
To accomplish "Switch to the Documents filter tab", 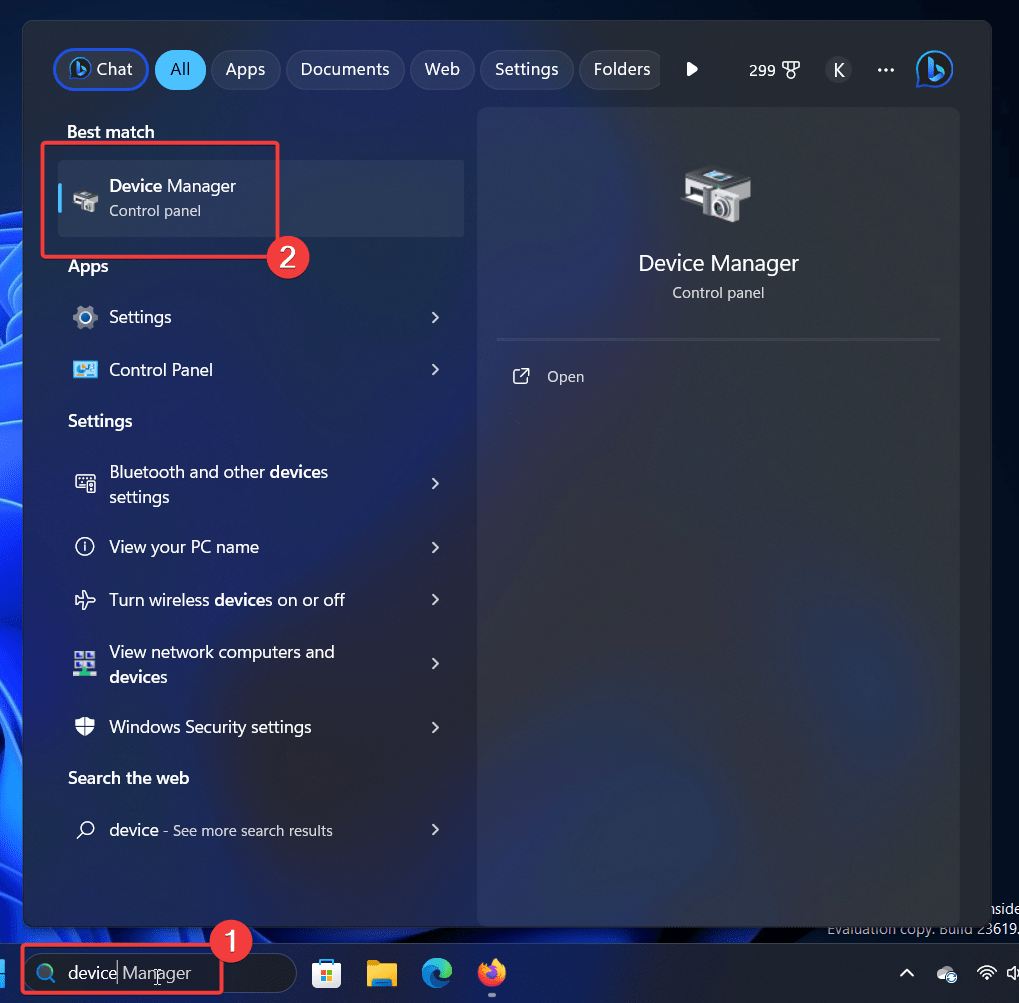I will pos(344,70).
